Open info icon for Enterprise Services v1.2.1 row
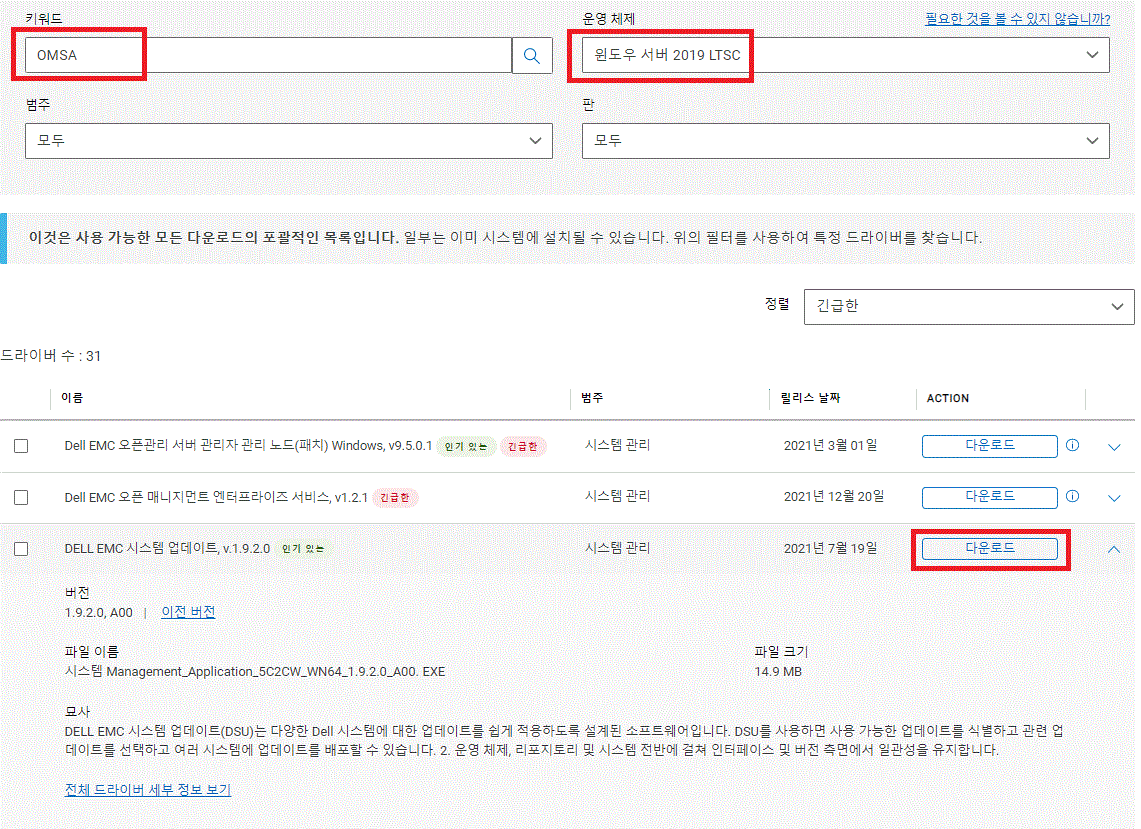This screenshot has height=829, width=1141. [x=1073, y=496]
